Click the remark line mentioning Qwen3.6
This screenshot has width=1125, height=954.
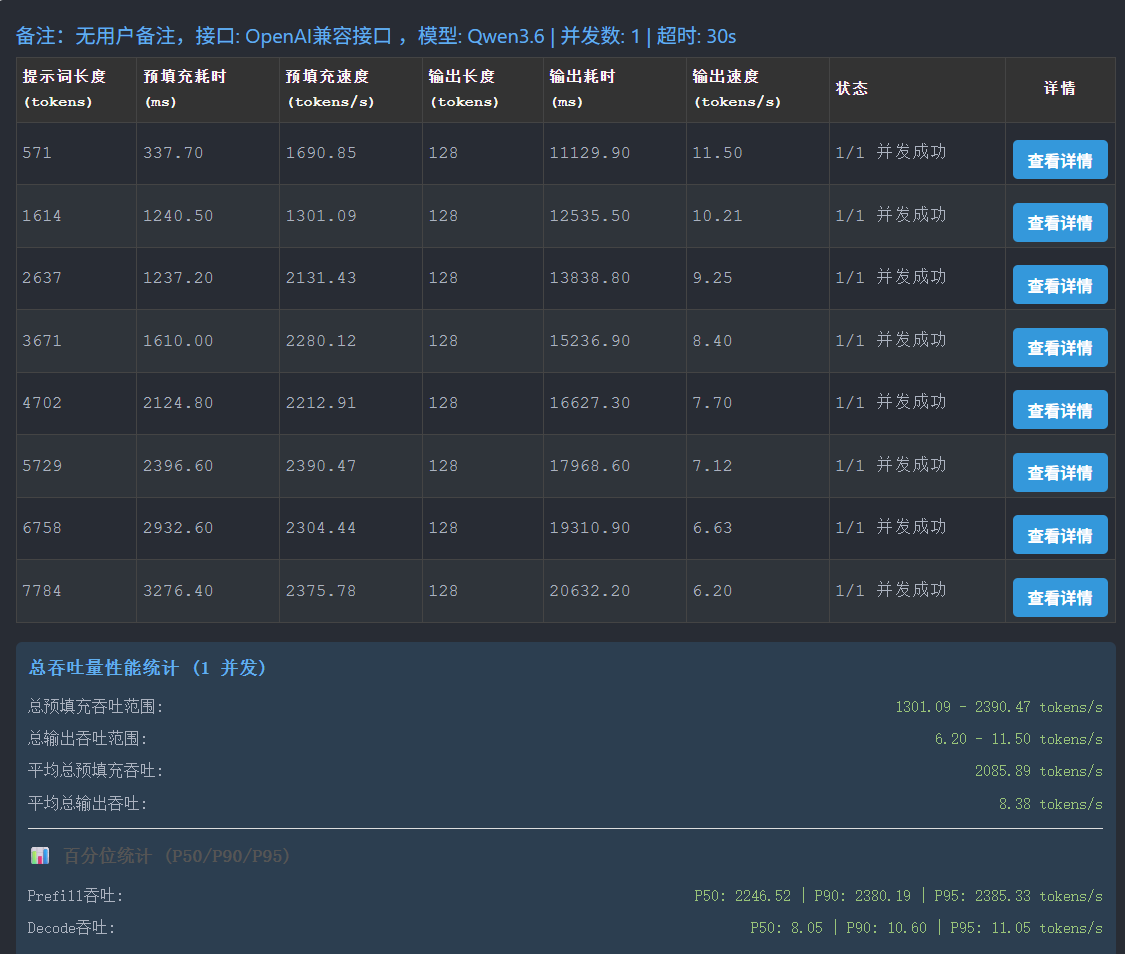(x=376, y=36)
